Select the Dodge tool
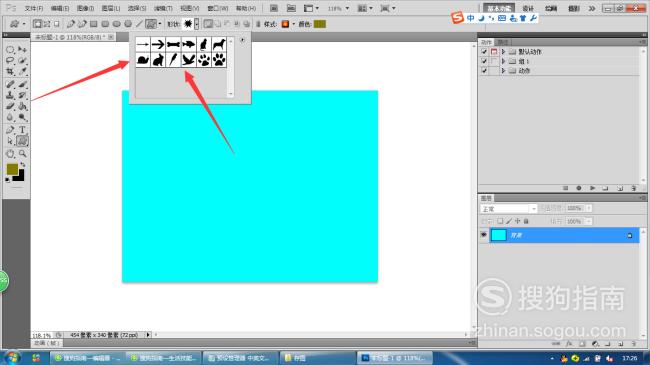Screen dimensions: 650x365 point(22,117)
